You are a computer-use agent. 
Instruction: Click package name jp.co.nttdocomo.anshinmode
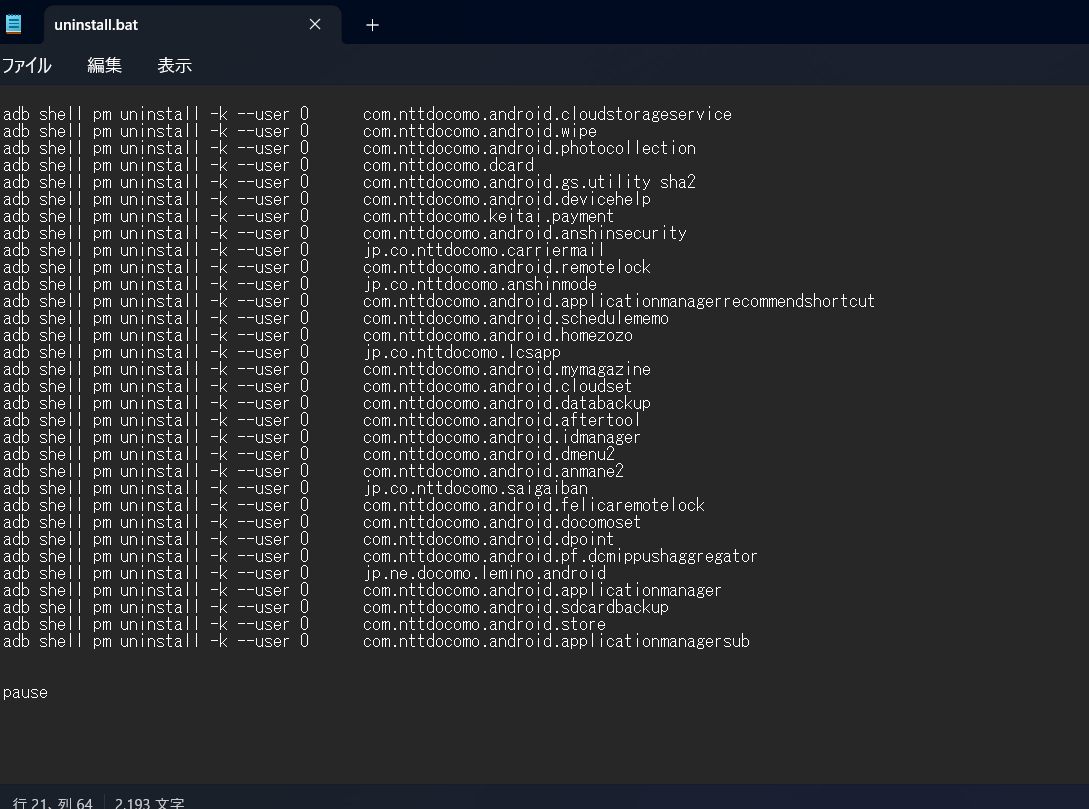coord(479,284)
